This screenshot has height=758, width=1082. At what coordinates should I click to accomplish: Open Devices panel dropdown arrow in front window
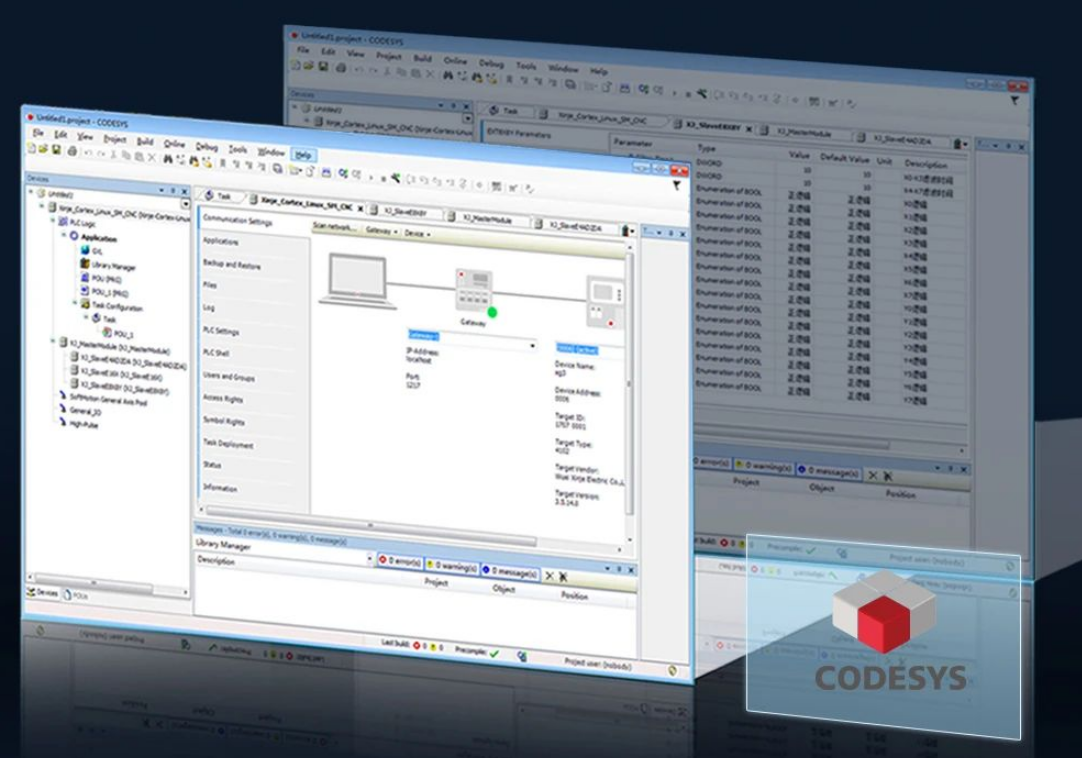pyautogui.click(x=161, y=189)
